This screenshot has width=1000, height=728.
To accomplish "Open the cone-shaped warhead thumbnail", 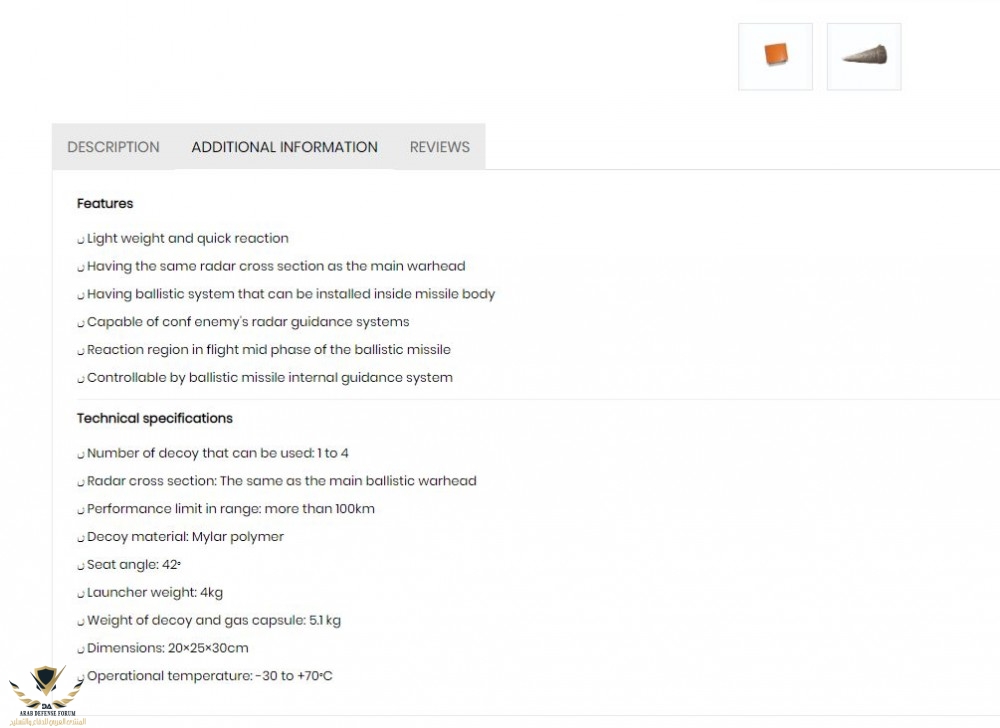I will click(x=864, y=57).
